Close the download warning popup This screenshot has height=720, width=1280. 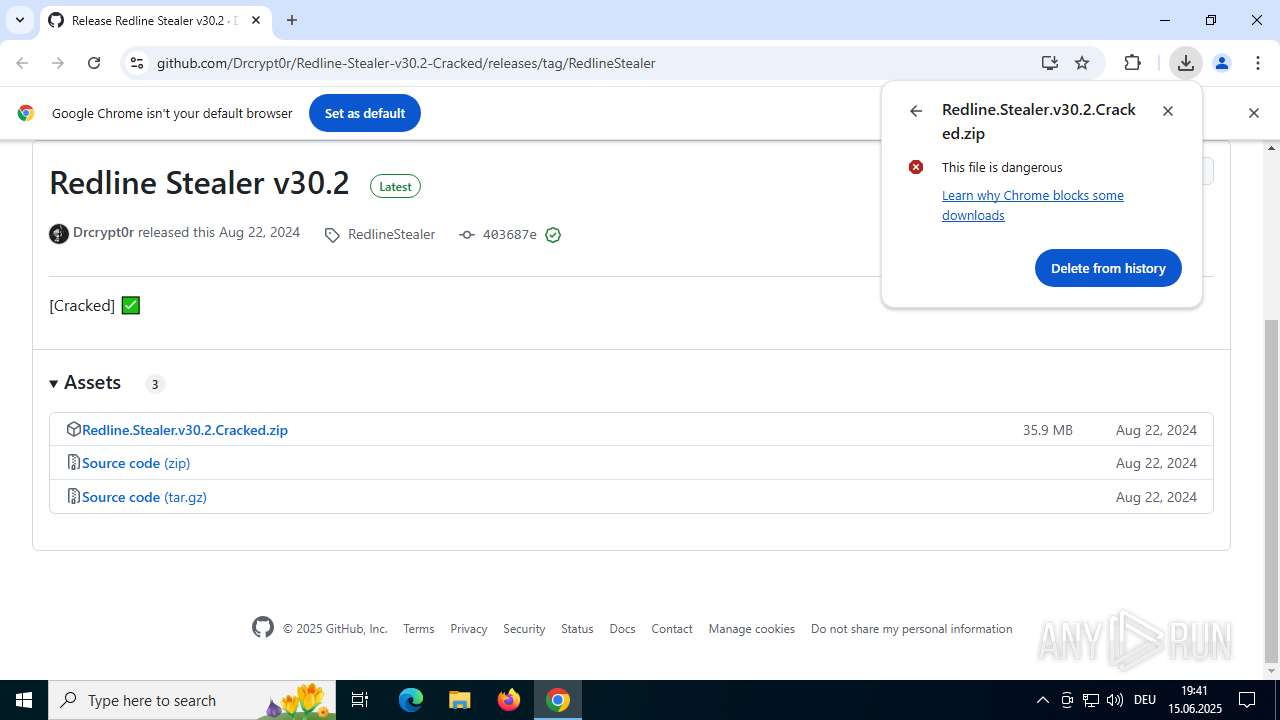coord(1167,111)
